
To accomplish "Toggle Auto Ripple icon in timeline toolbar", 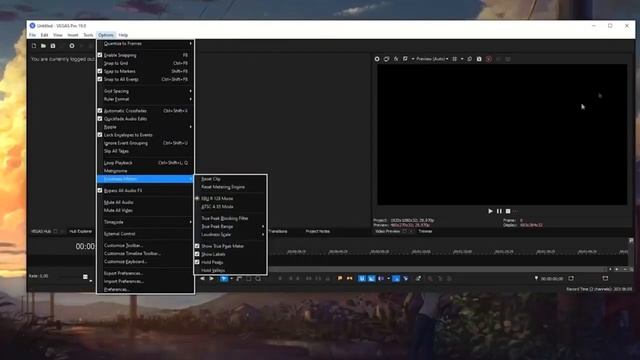I will point(381,278).
